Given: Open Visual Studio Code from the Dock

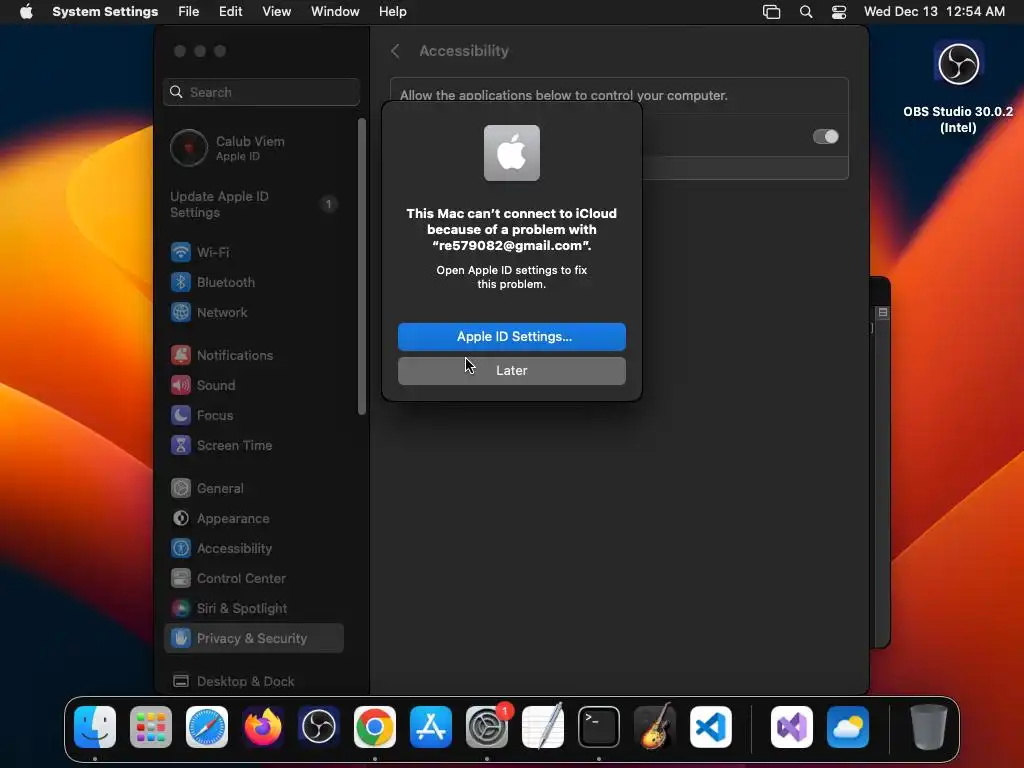Looking at the screenshot, I should (711, 727).
